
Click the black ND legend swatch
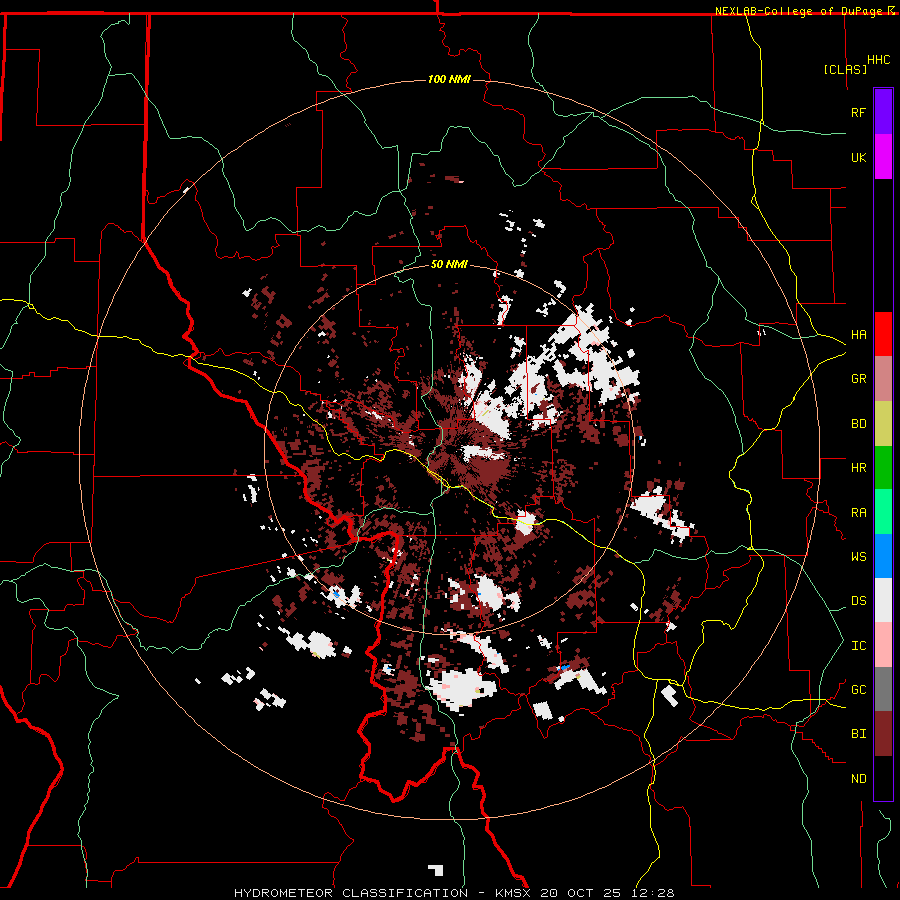pyautogui.click(x=883, y=778)
